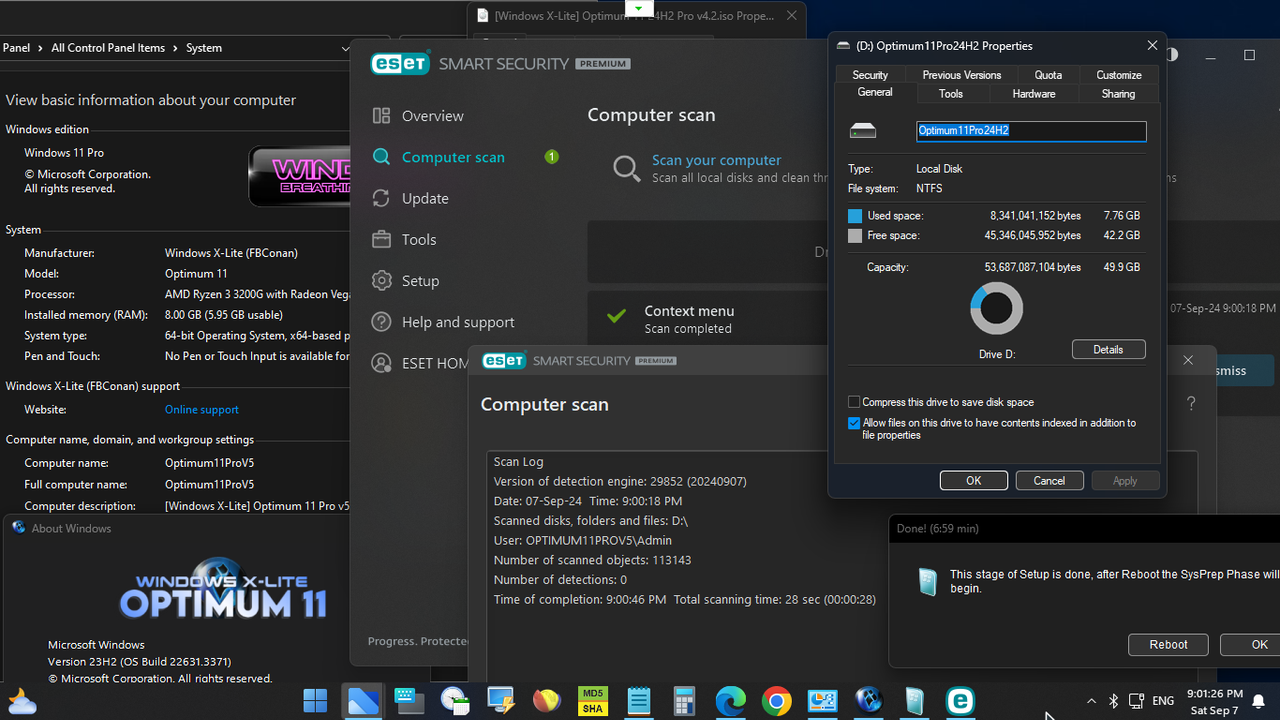
Task: Switch to the Quota tab
Action: coord(1048,75)
